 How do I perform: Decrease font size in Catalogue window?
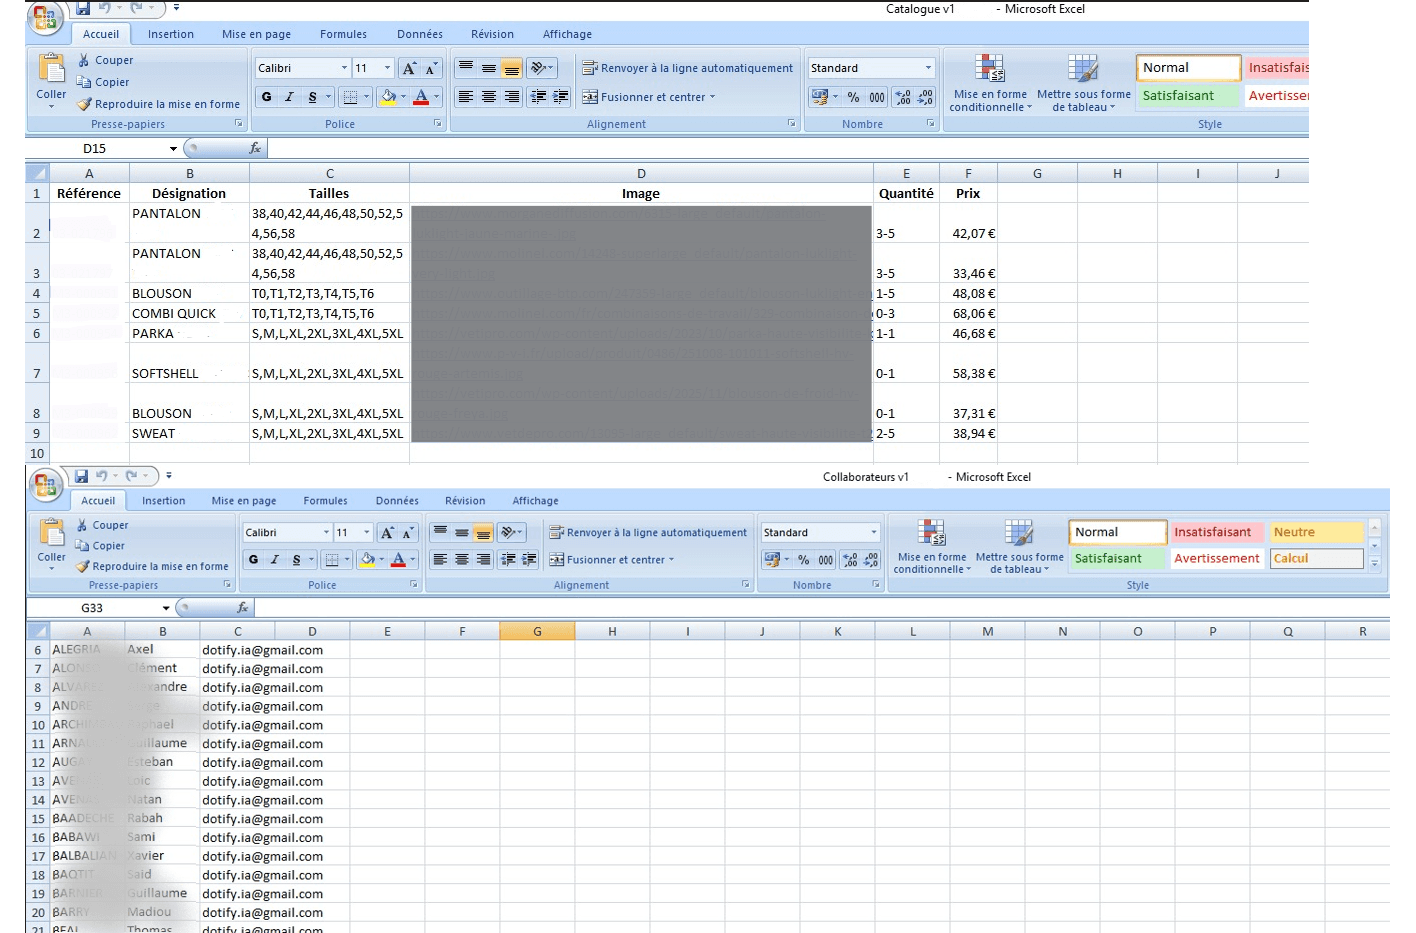point(431,68)
